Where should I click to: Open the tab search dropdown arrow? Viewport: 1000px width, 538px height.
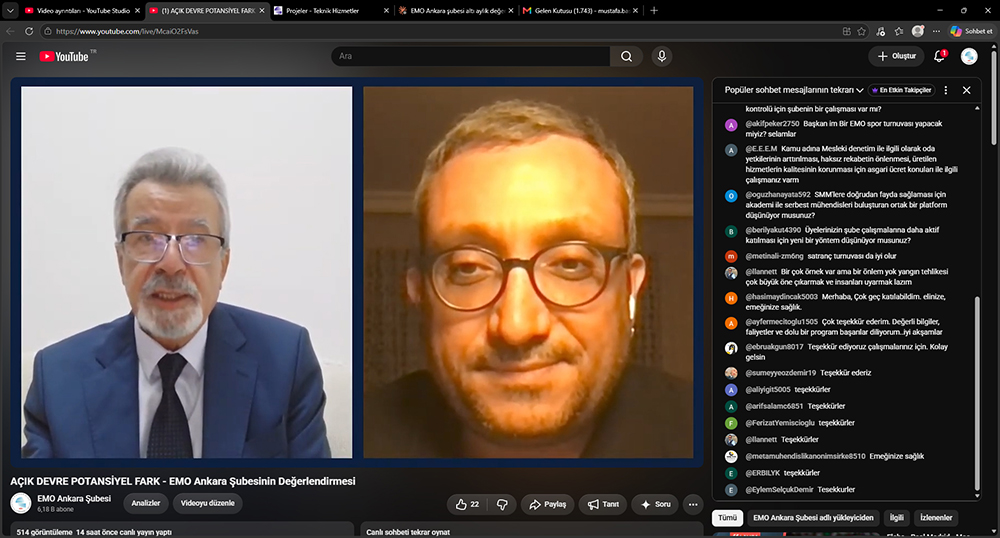point(10,10)
